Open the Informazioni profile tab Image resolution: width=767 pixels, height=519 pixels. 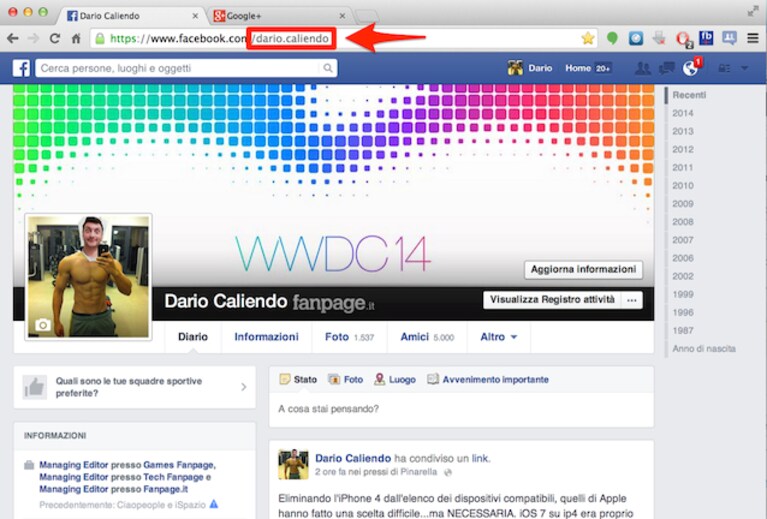pyautogui.click(x=266, y=337)
